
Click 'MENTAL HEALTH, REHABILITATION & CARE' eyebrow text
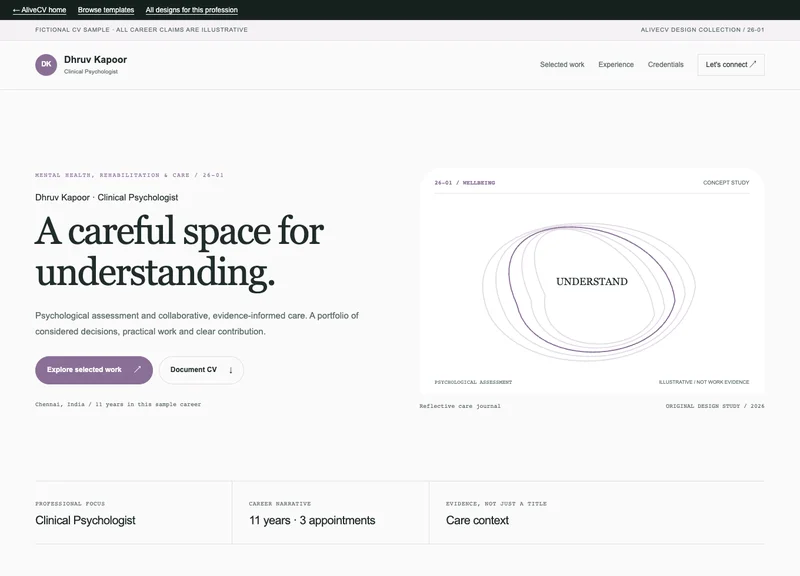point(129,175)
